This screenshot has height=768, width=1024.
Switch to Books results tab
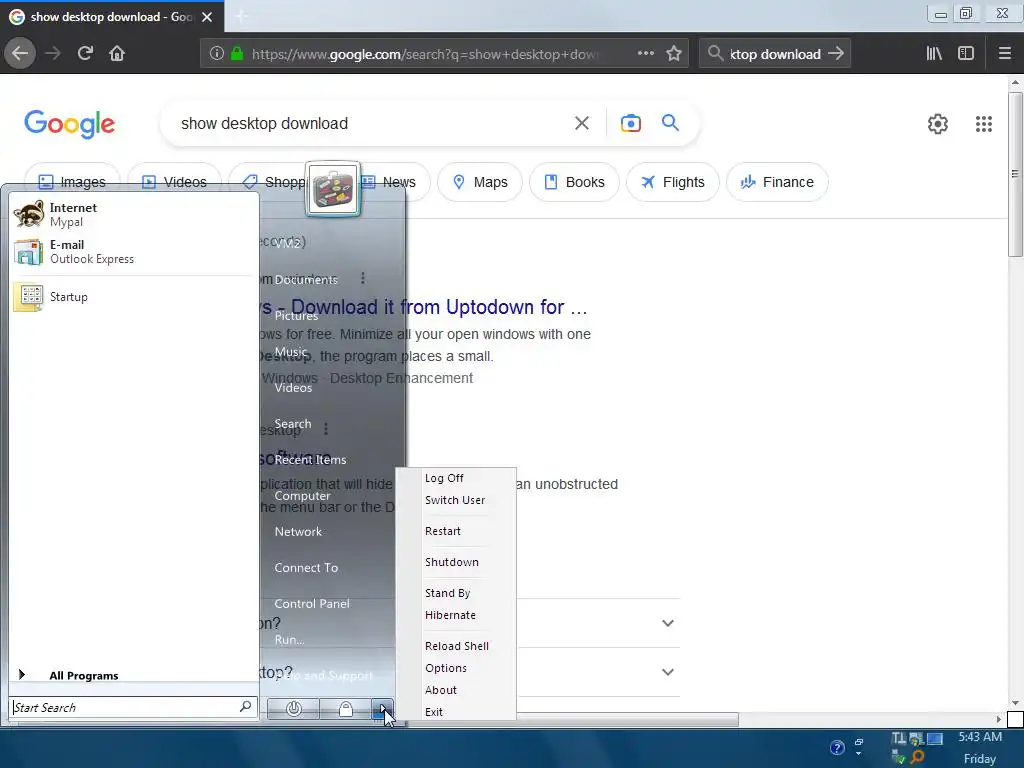pyautogui.click(x=574, y=182)
